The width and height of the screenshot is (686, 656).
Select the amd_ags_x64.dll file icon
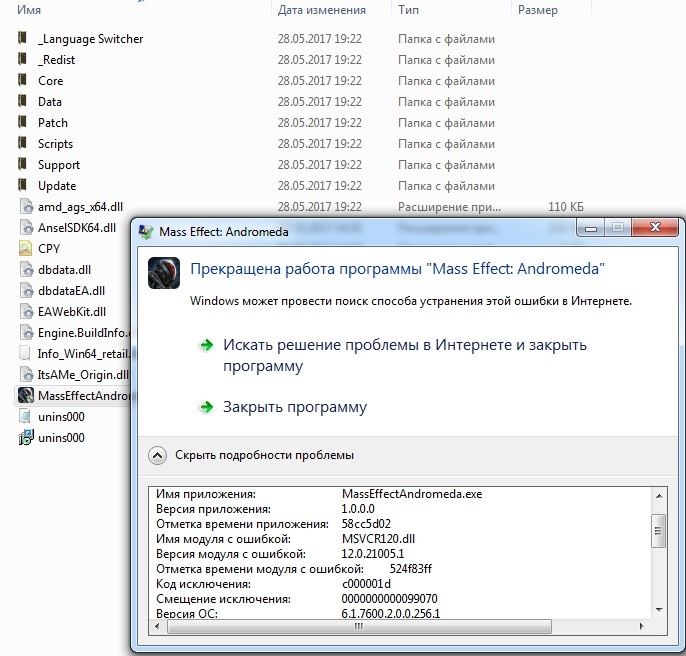[26, 206]
